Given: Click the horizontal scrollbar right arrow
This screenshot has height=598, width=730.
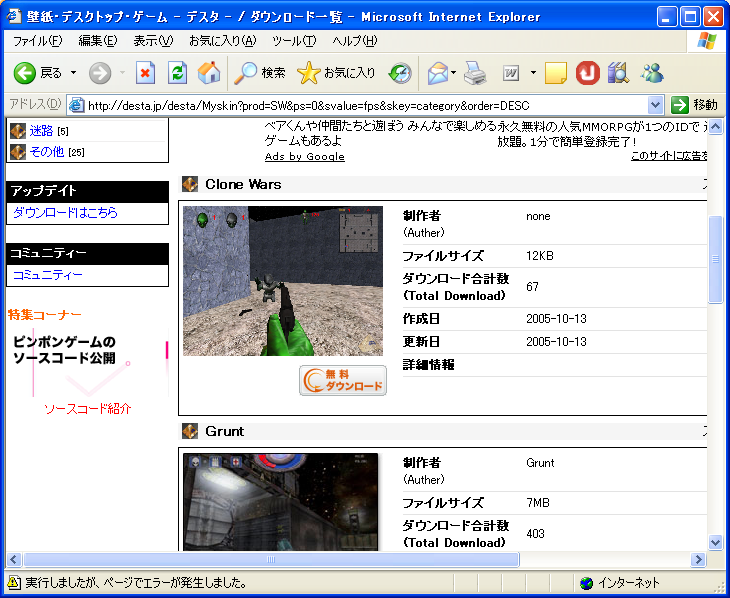Looking at the screenshot, I should [x=698, y=559].
